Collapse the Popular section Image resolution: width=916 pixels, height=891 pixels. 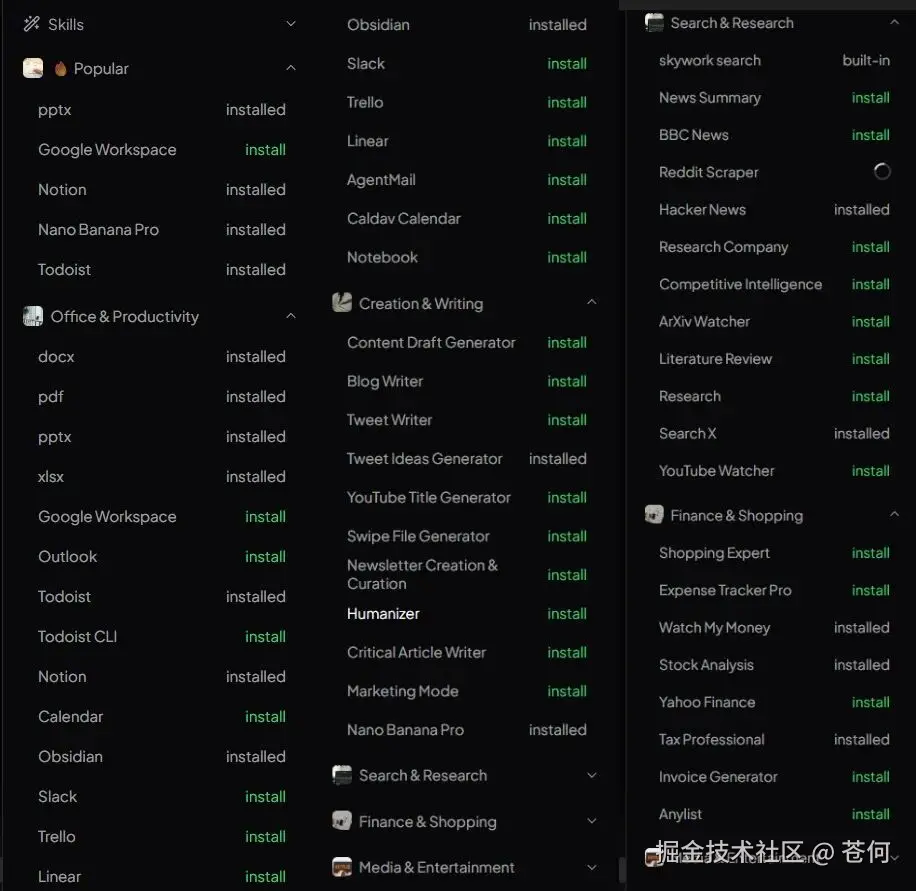coord(290,68)
